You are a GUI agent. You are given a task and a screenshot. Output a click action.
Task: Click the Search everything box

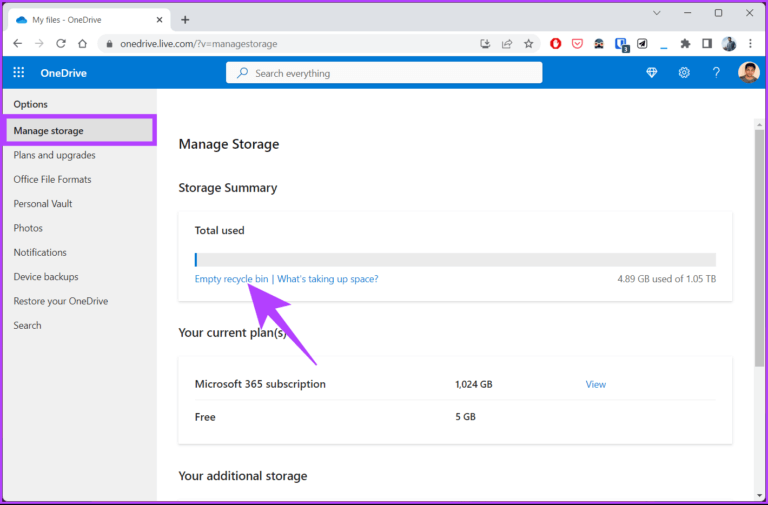tap(384, 73)
